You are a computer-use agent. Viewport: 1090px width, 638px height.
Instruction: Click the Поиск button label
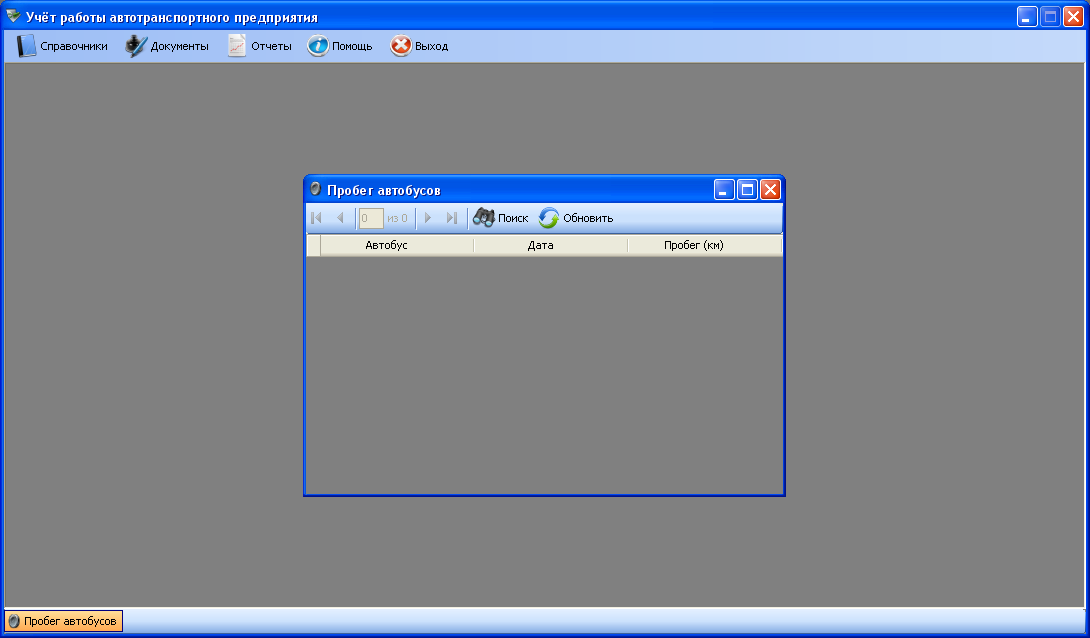pyautogui.click(x=513, y=218)
